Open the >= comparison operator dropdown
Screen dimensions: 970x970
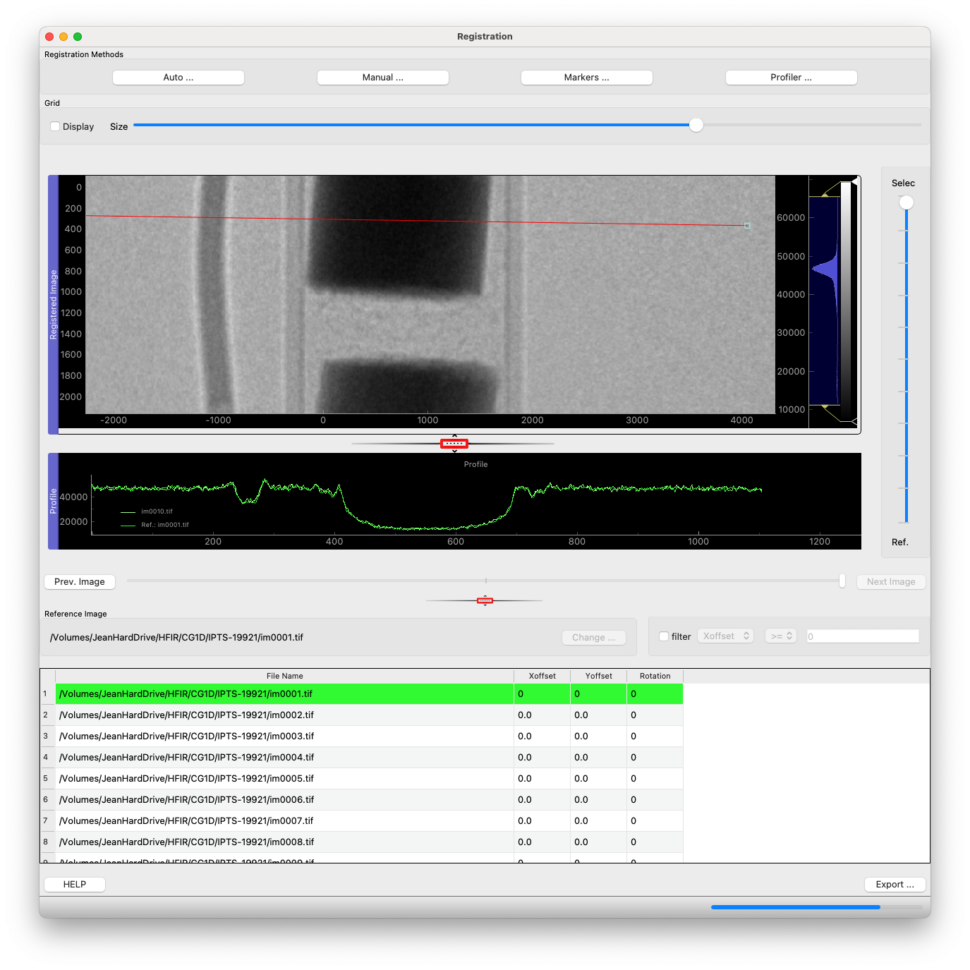(781, 636)
